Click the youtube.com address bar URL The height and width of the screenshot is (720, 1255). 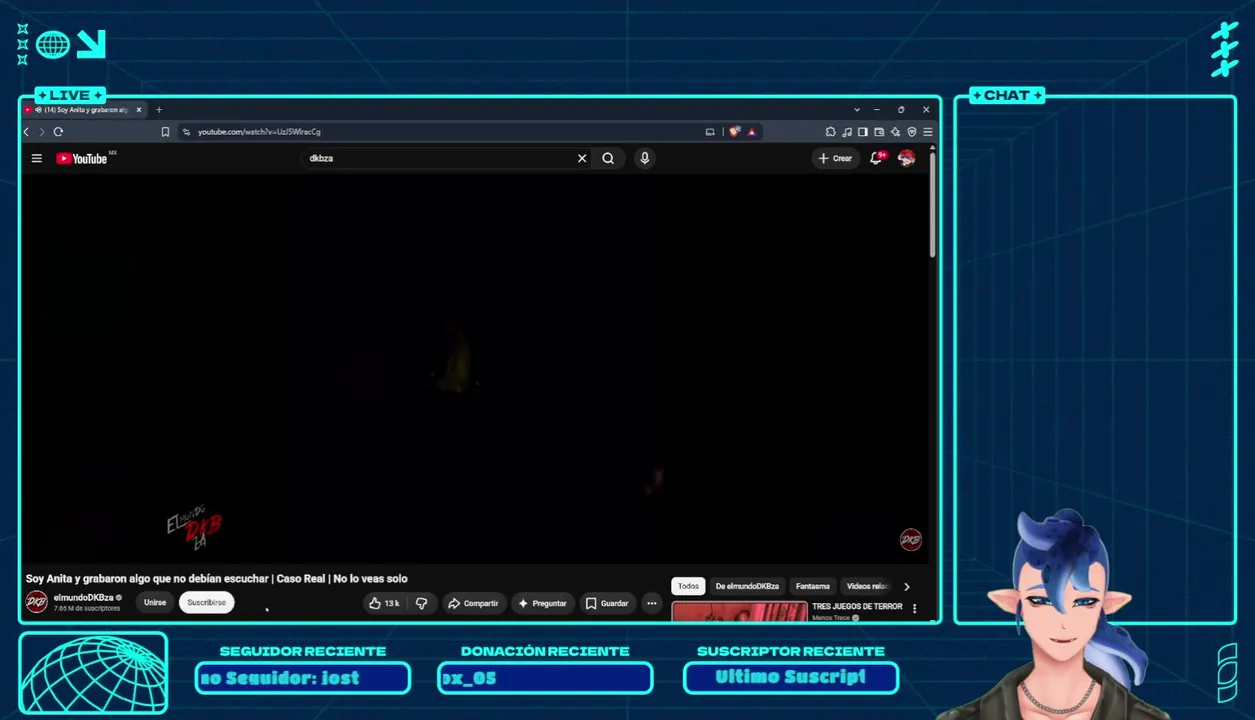tap(259, 132)
